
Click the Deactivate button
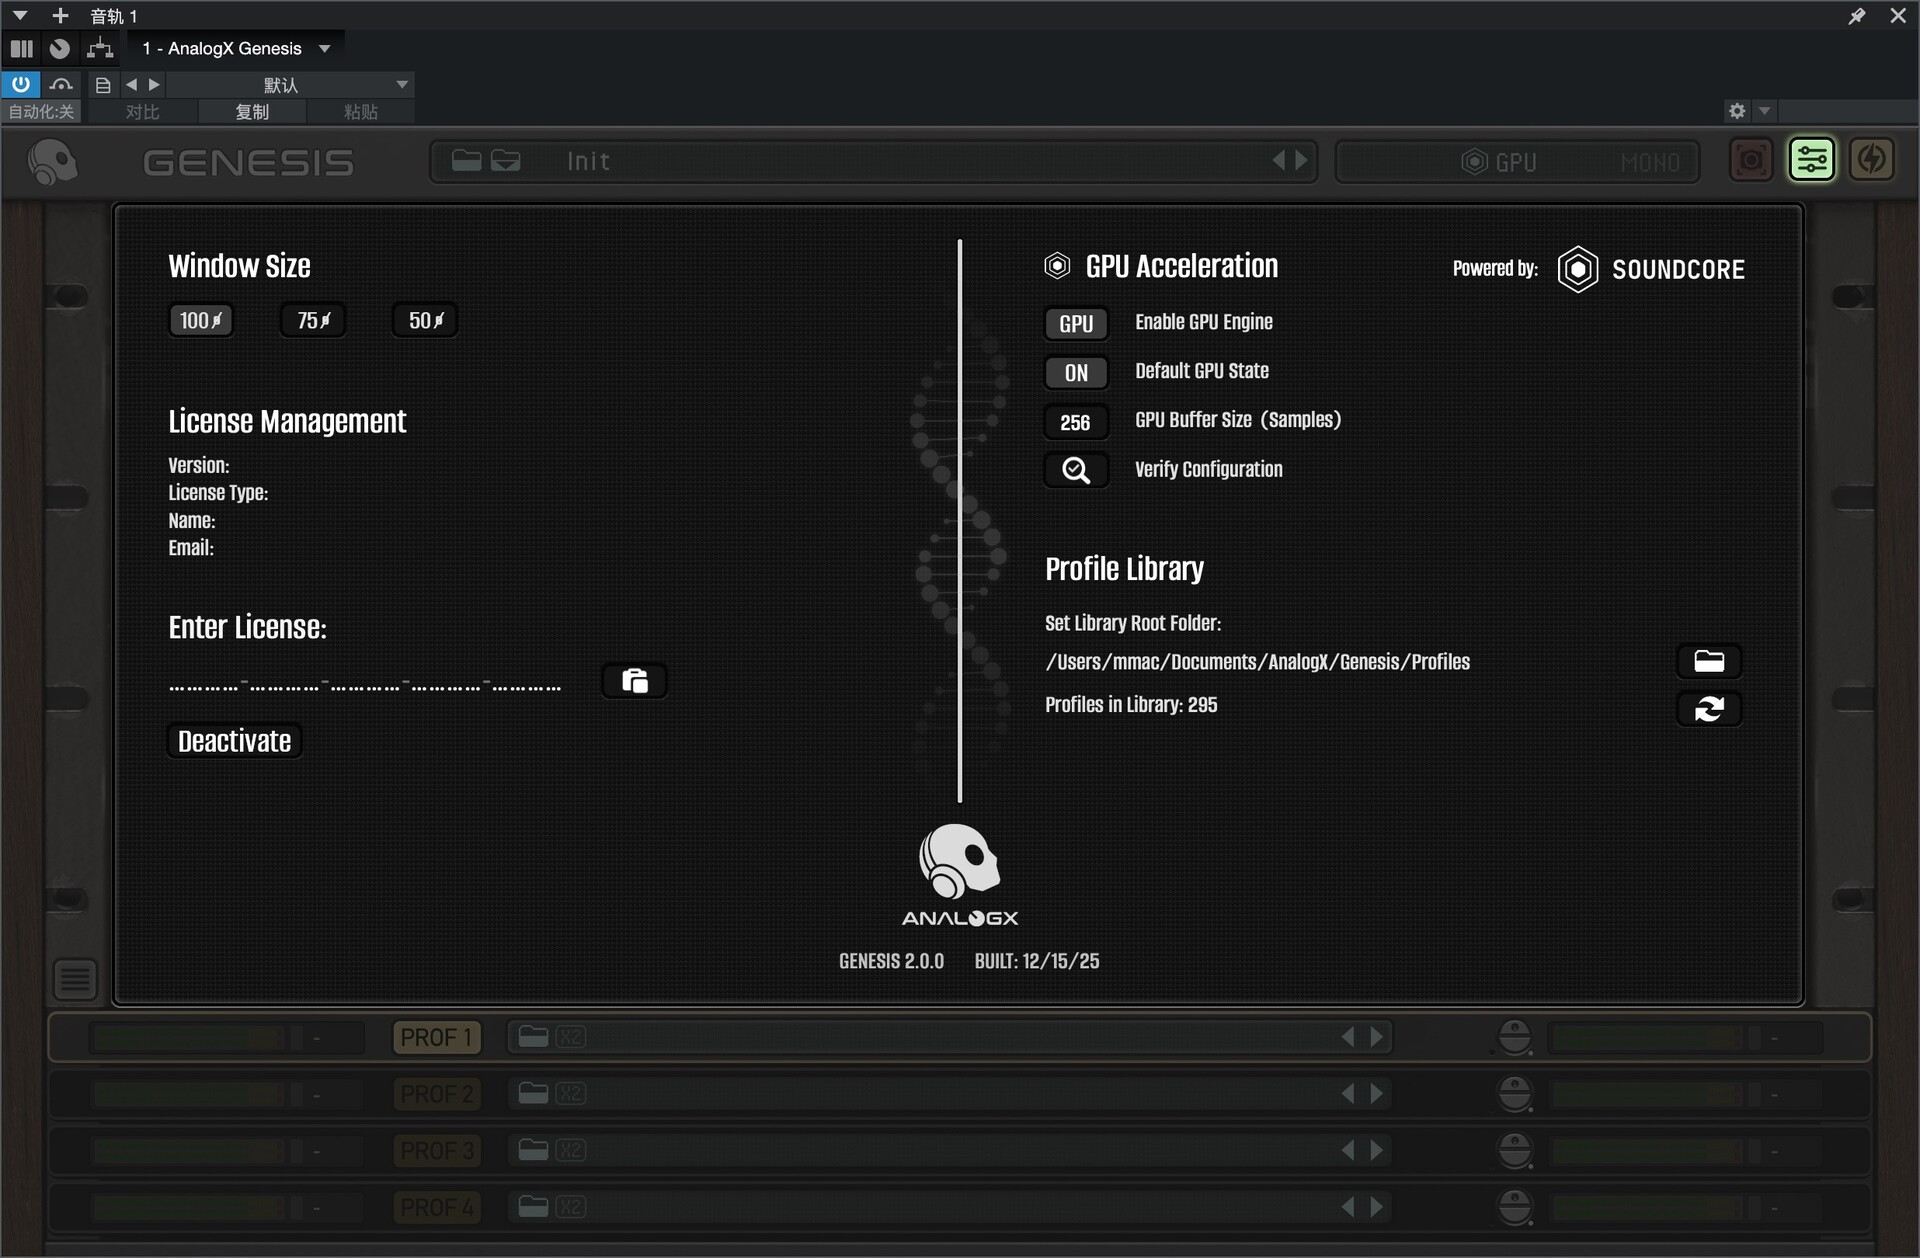234,741
